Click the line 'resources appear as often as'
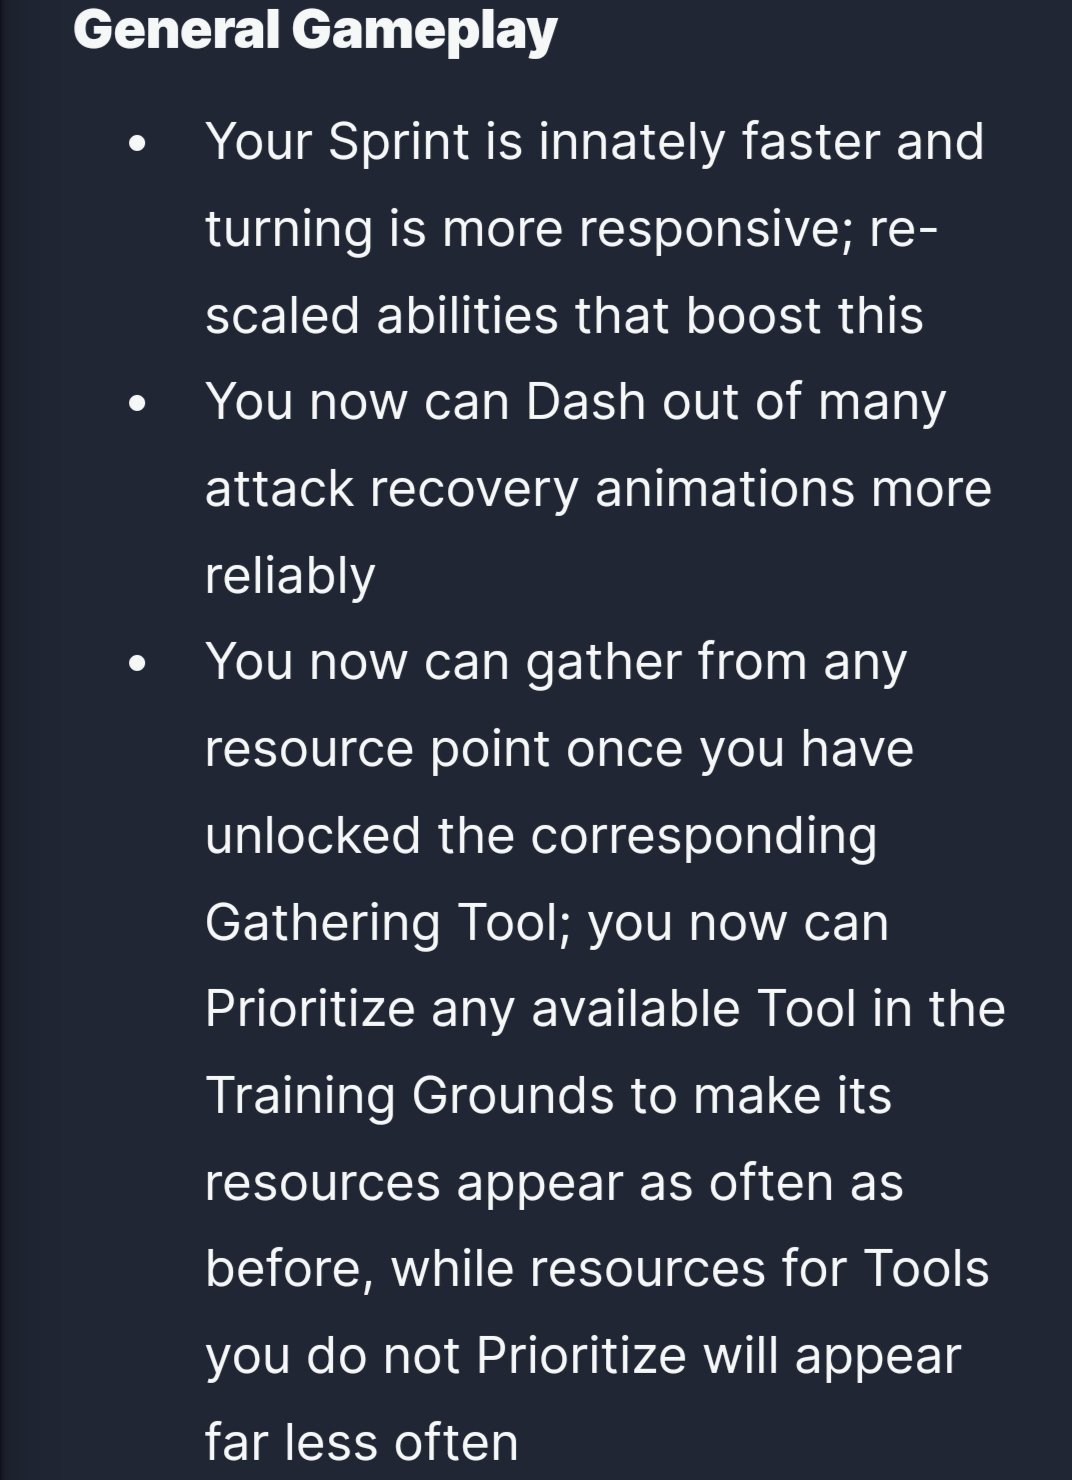Screen dimensions: 1072x1480 (x=554, y=1183)
